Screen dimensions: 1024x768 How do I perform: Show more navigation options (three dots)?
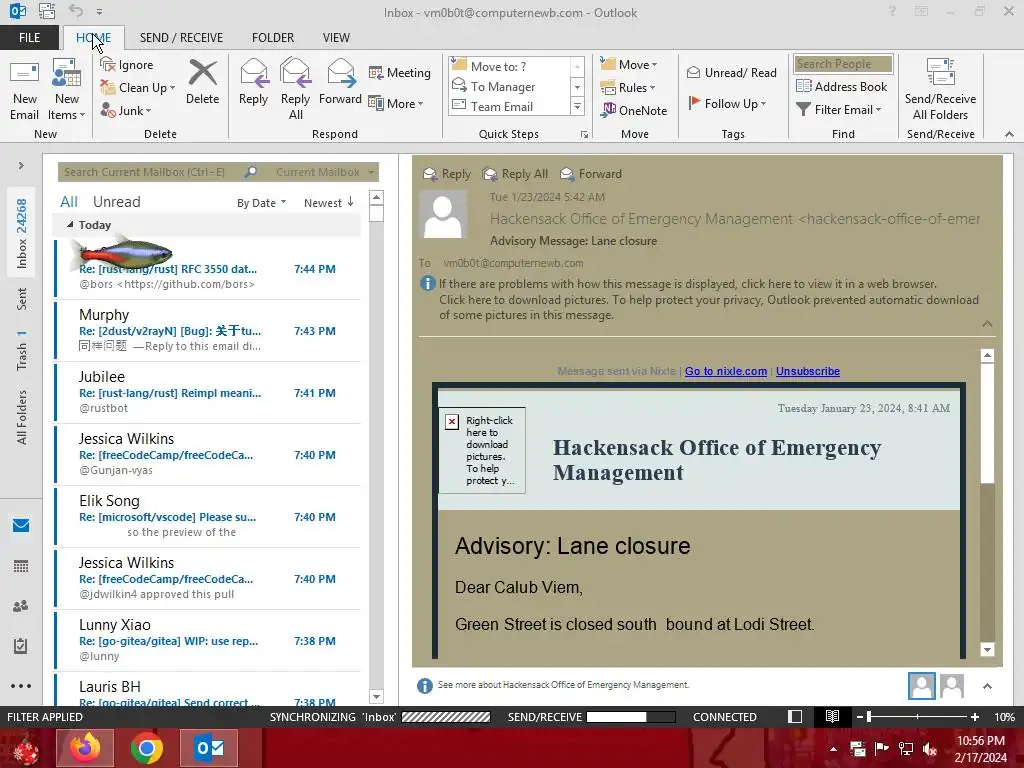(x=21, y=686)
